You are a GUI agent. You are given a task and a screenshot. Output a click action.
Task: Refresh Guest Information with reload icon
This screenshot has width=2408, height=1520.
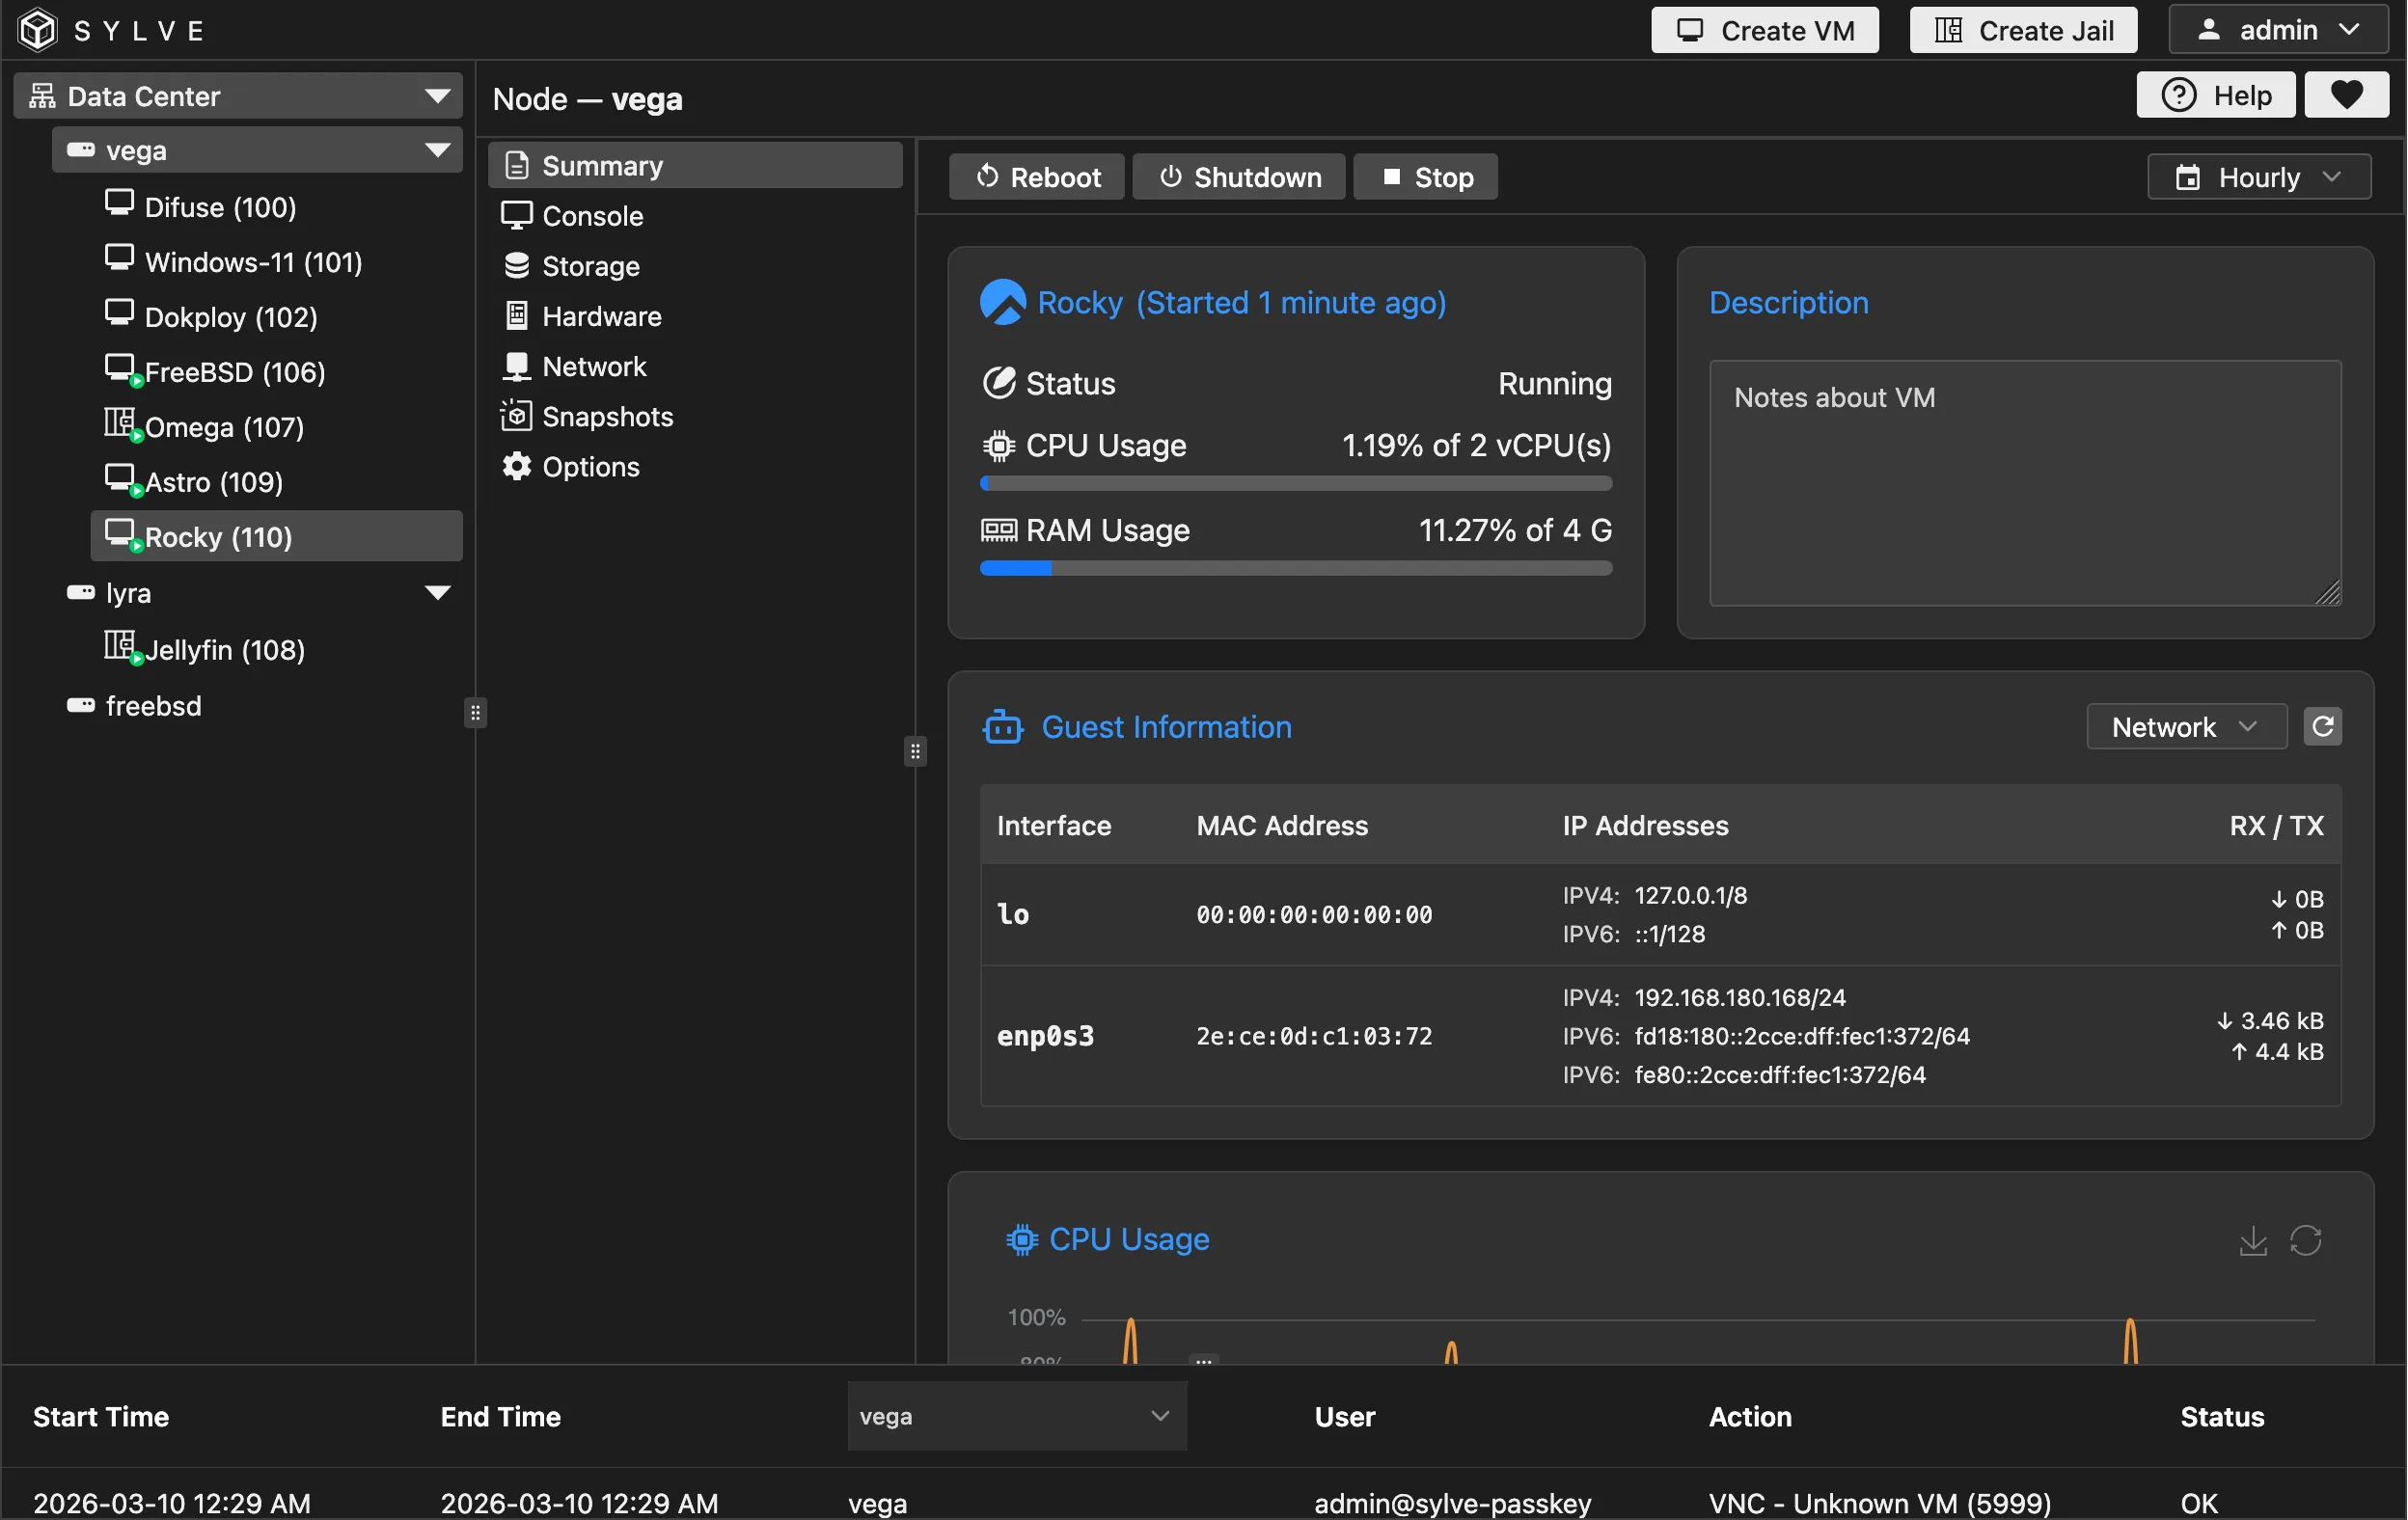point(2322,727)
